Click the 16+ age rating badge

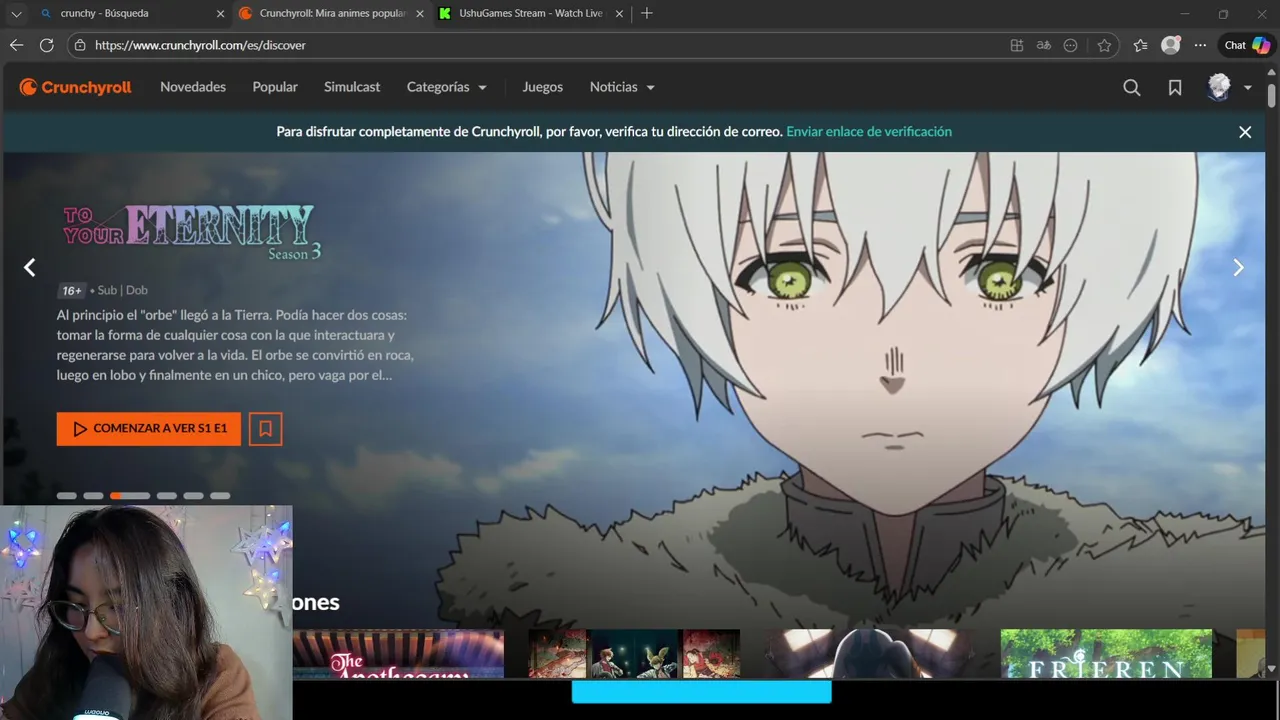click(72, 291)
